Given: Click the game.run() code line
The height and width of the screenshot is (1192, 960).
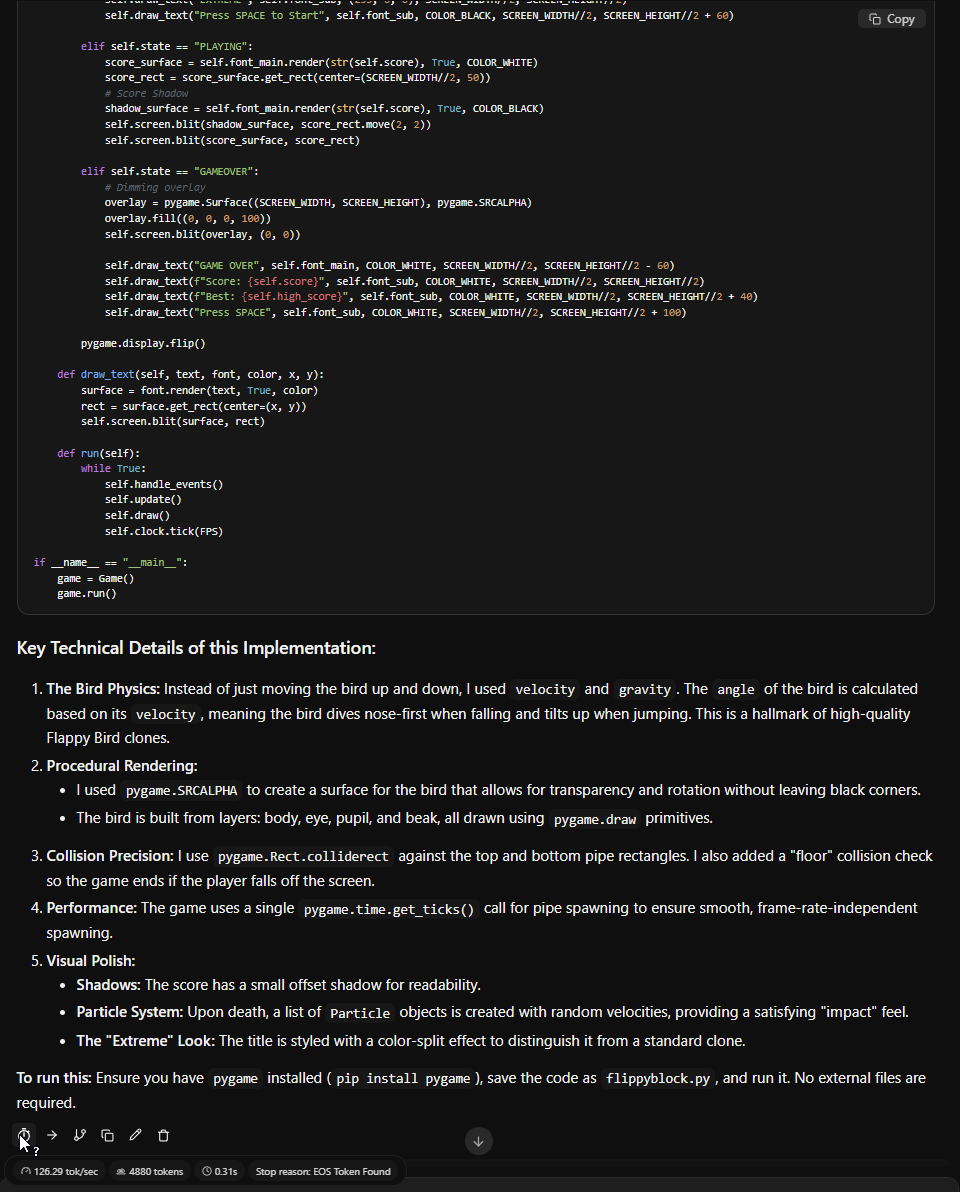Looking at the screenshot, I should [x=87, y=594].
